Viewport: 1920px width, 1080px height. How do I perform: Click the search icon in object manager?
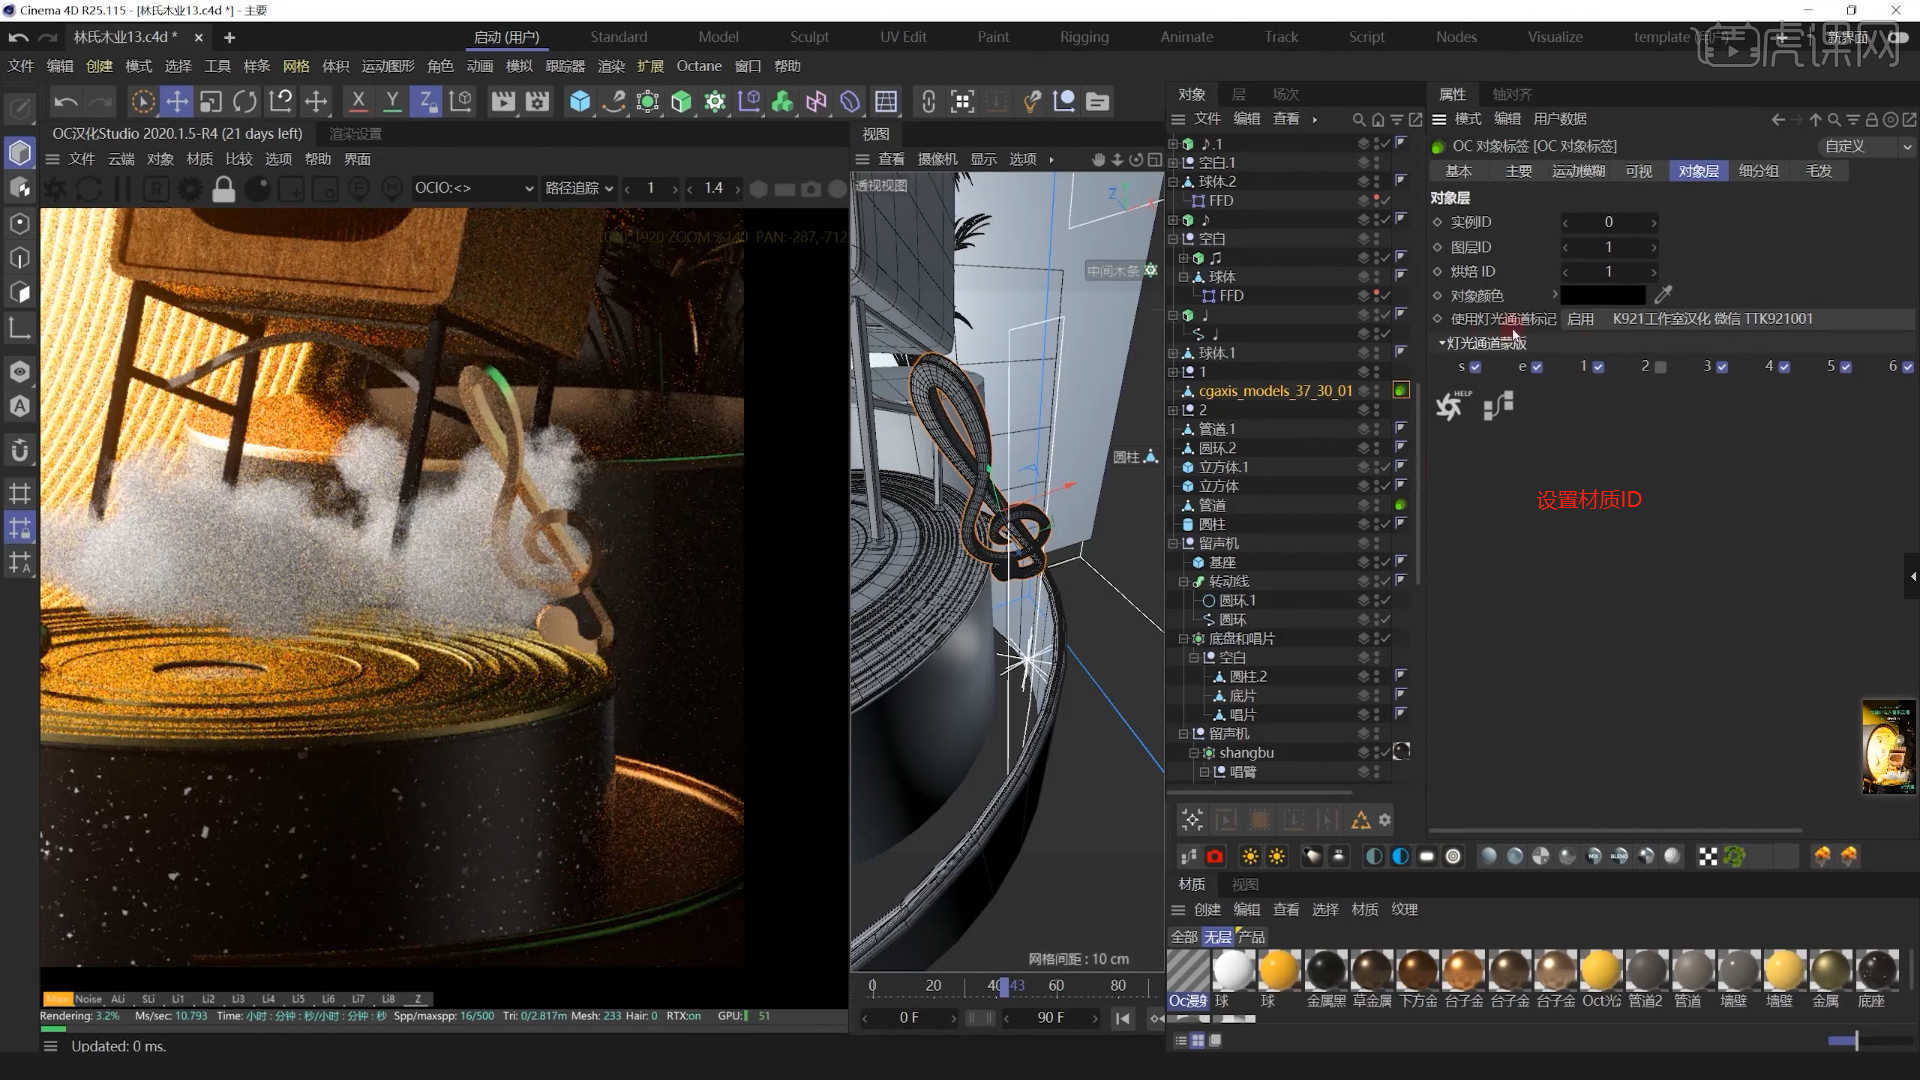click(1359, 119)
